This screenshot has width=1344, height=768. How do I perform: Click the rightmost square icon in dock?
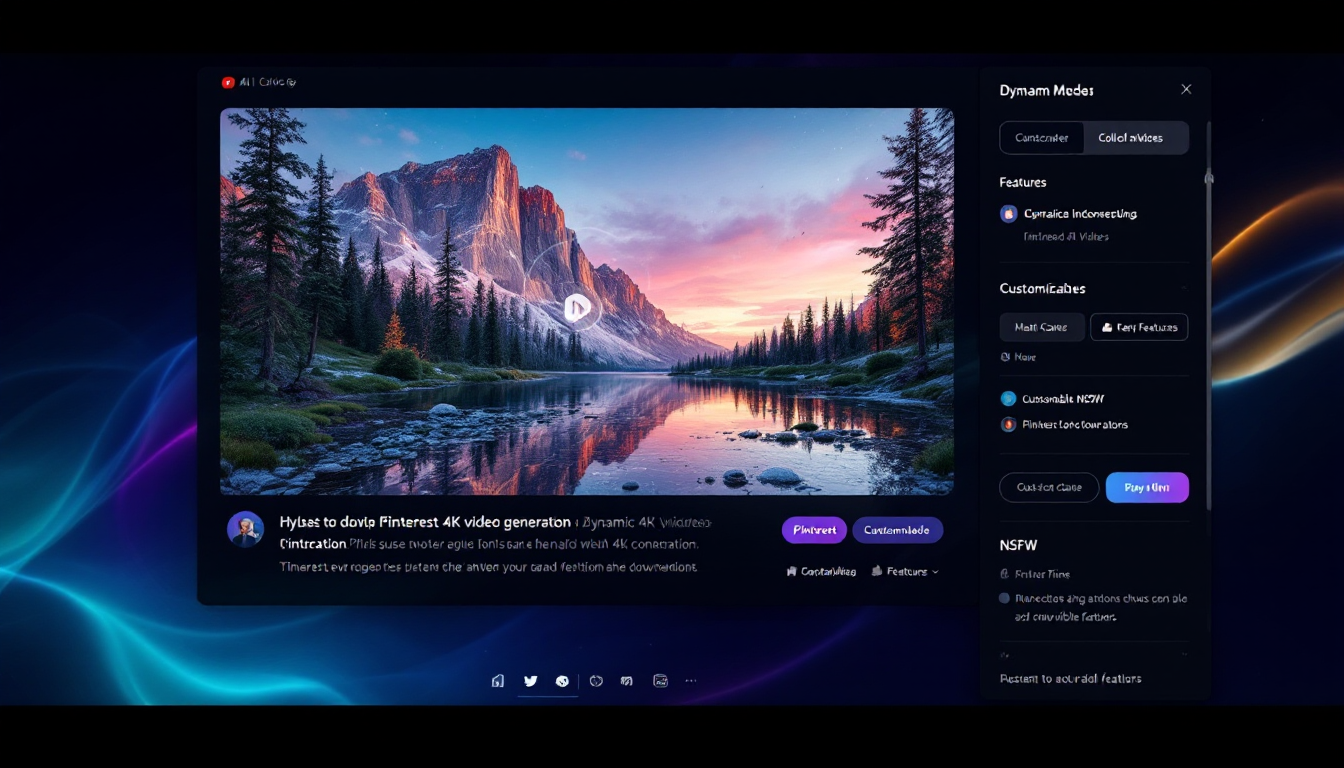pos(660,681)
